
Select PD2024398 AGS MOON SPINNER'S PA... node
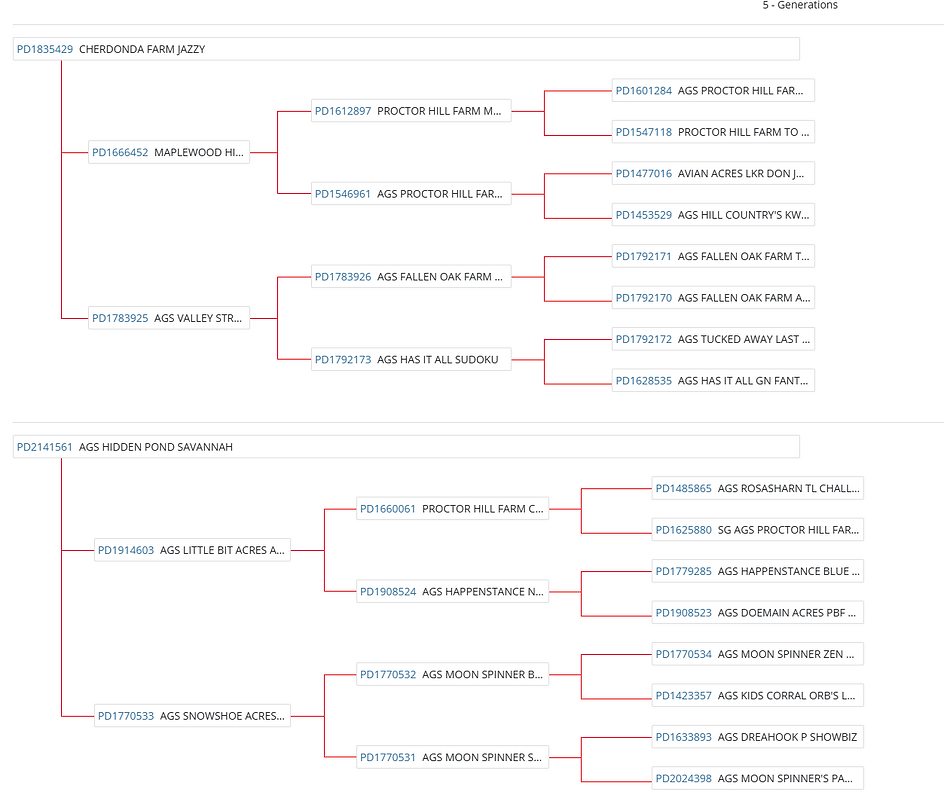[758, 778]
